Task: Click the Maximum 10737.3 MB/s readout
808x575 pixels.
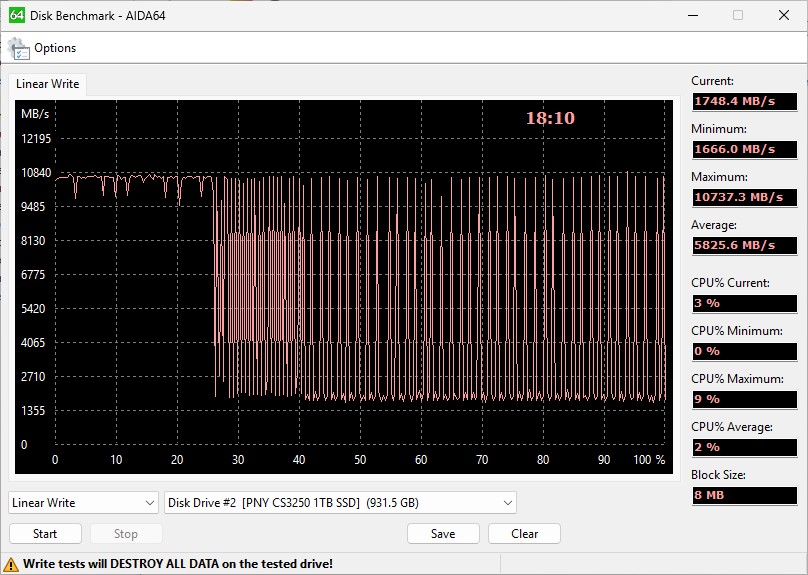Action: coord(744,197)
